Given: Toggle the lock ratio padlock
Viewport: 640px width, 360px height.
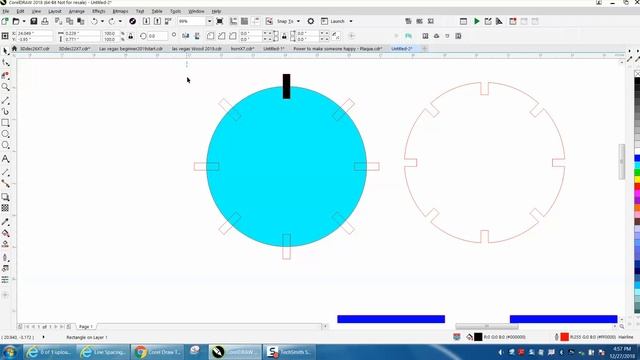Looking at the screenshot, I should [131, 36].
